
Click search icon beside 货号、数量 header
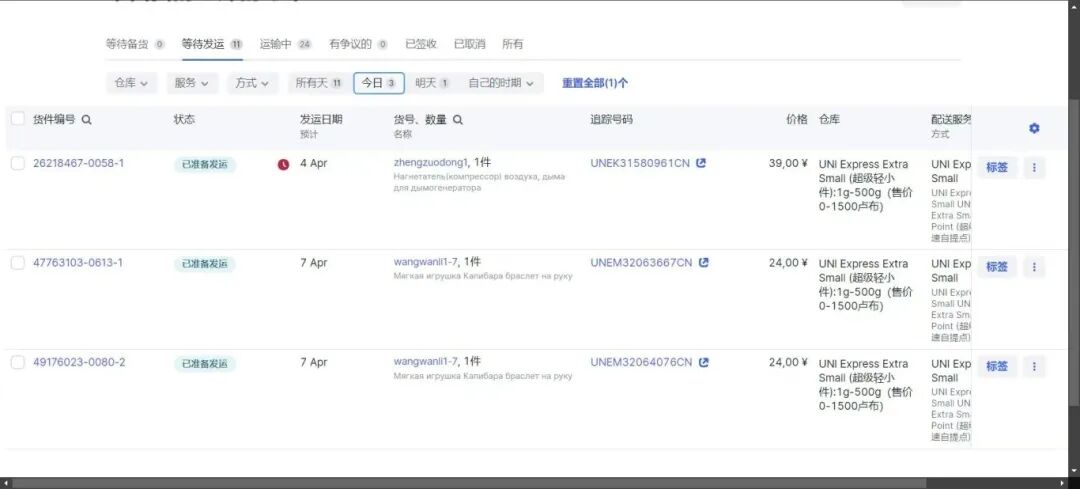(x=458, y=120)
